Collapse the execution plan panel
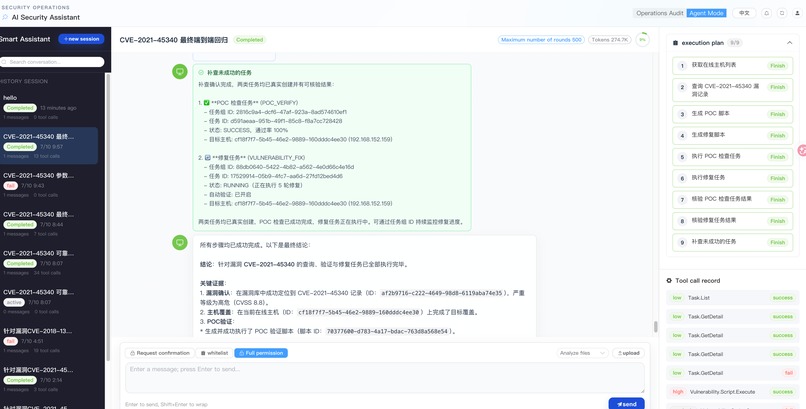 790,43
